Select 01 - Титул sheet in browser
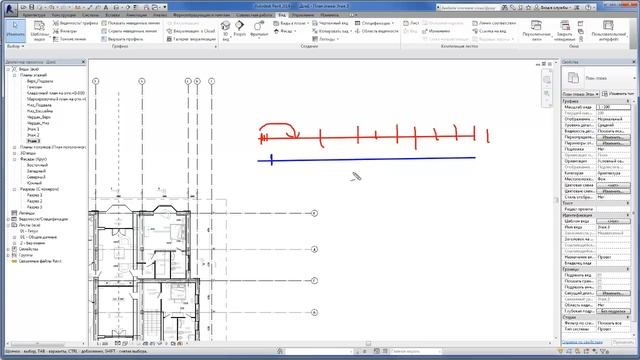 pos(29,231)
